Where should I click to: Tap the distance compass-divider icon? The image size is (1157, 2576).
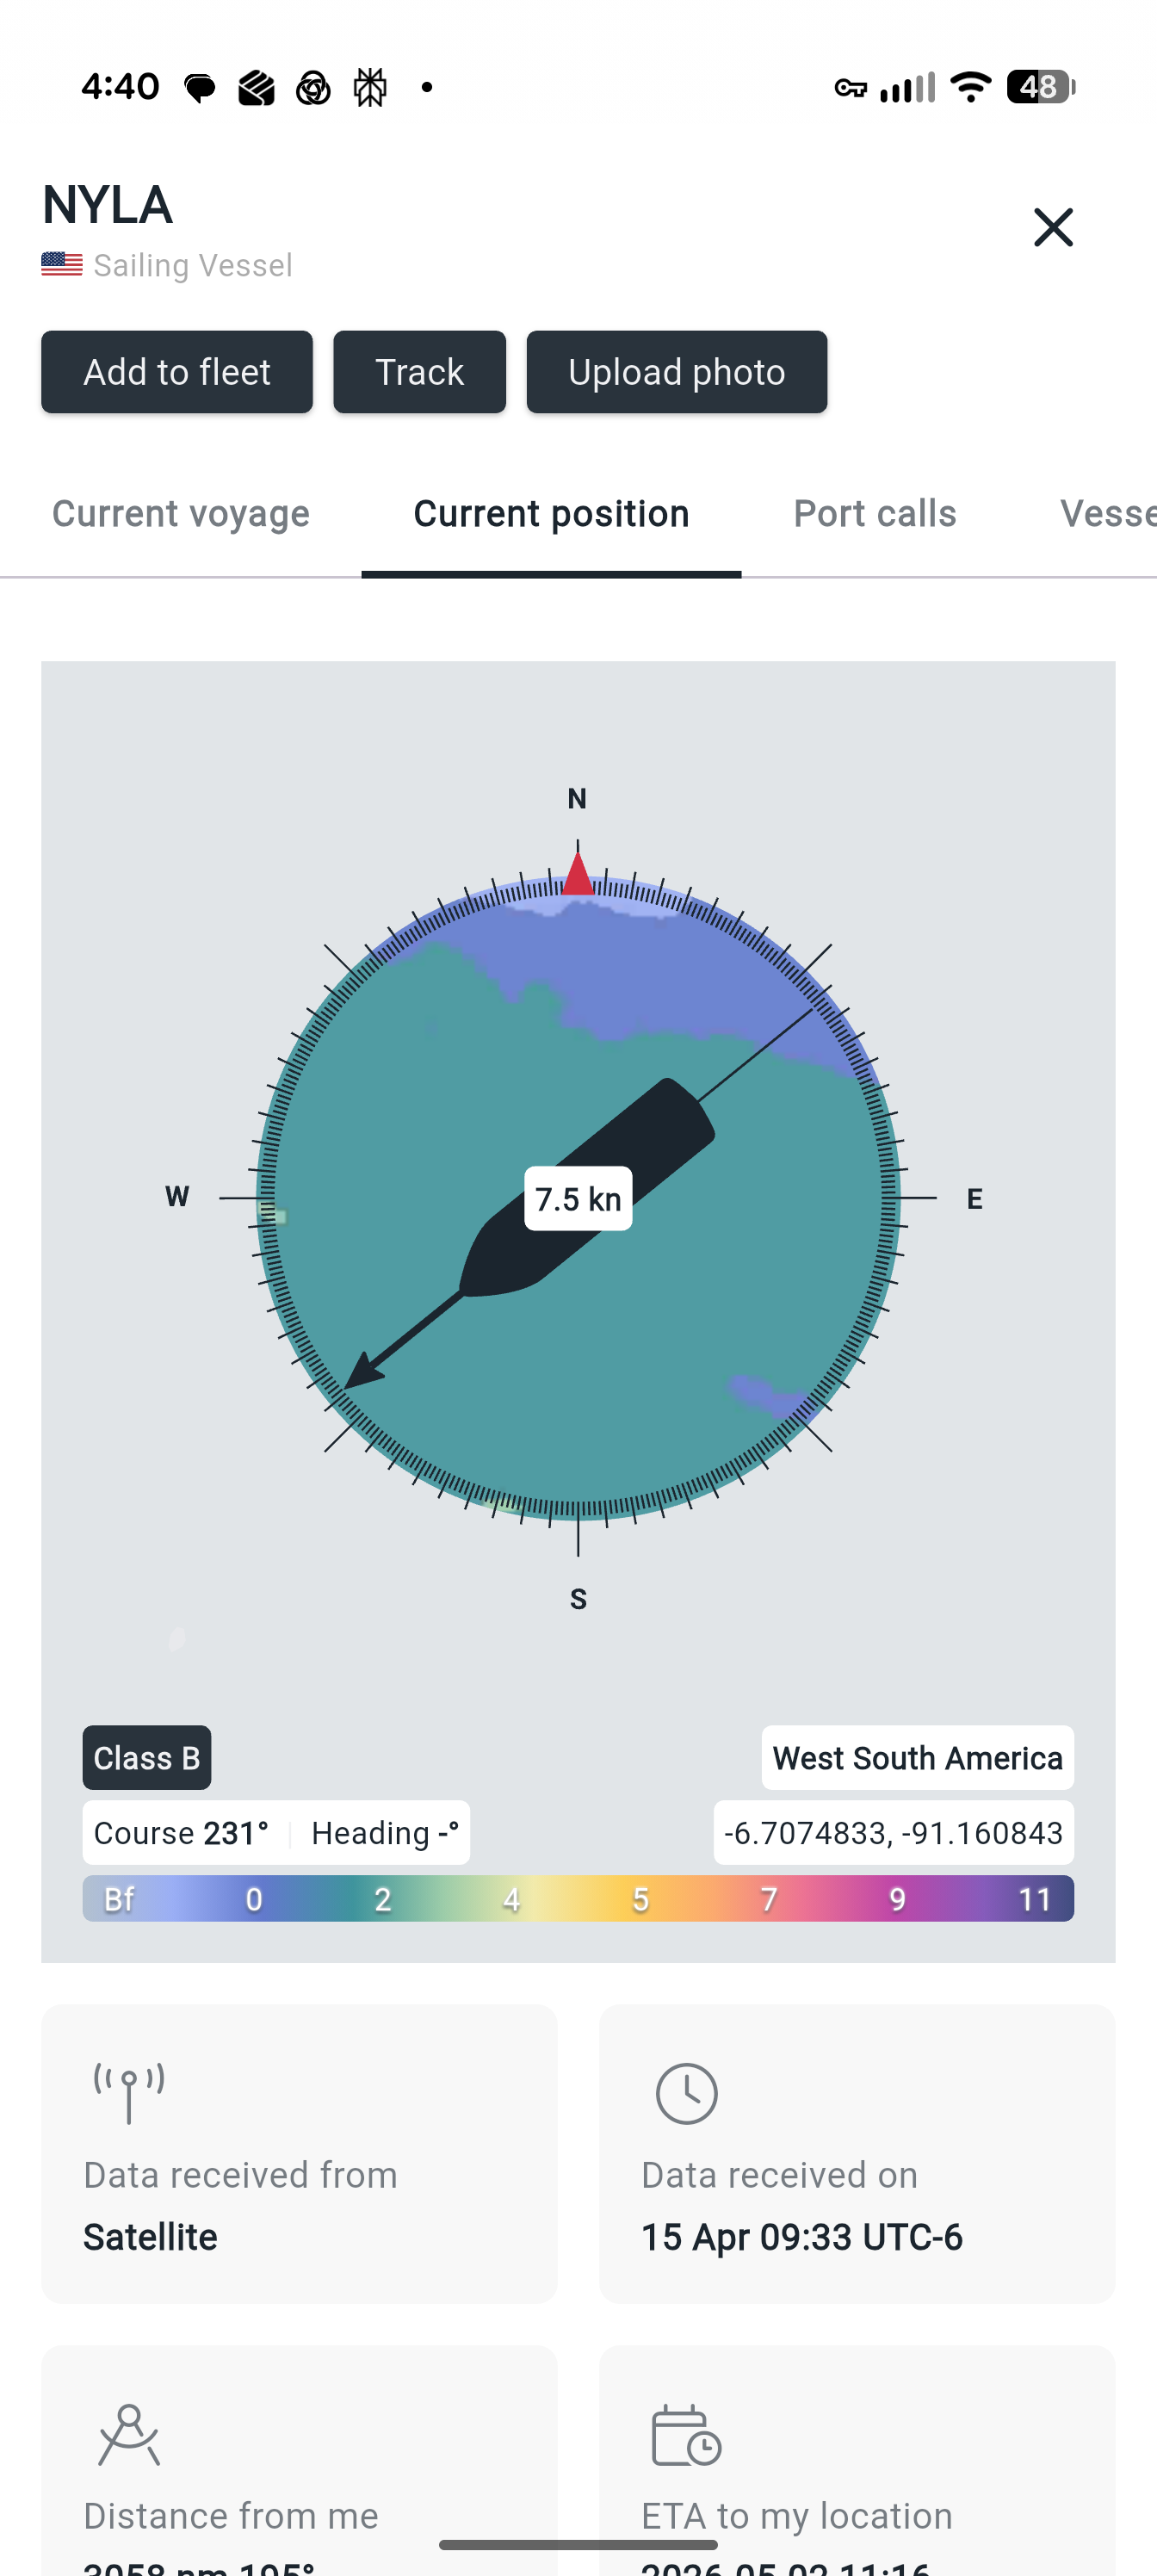tap(129, 2435)
